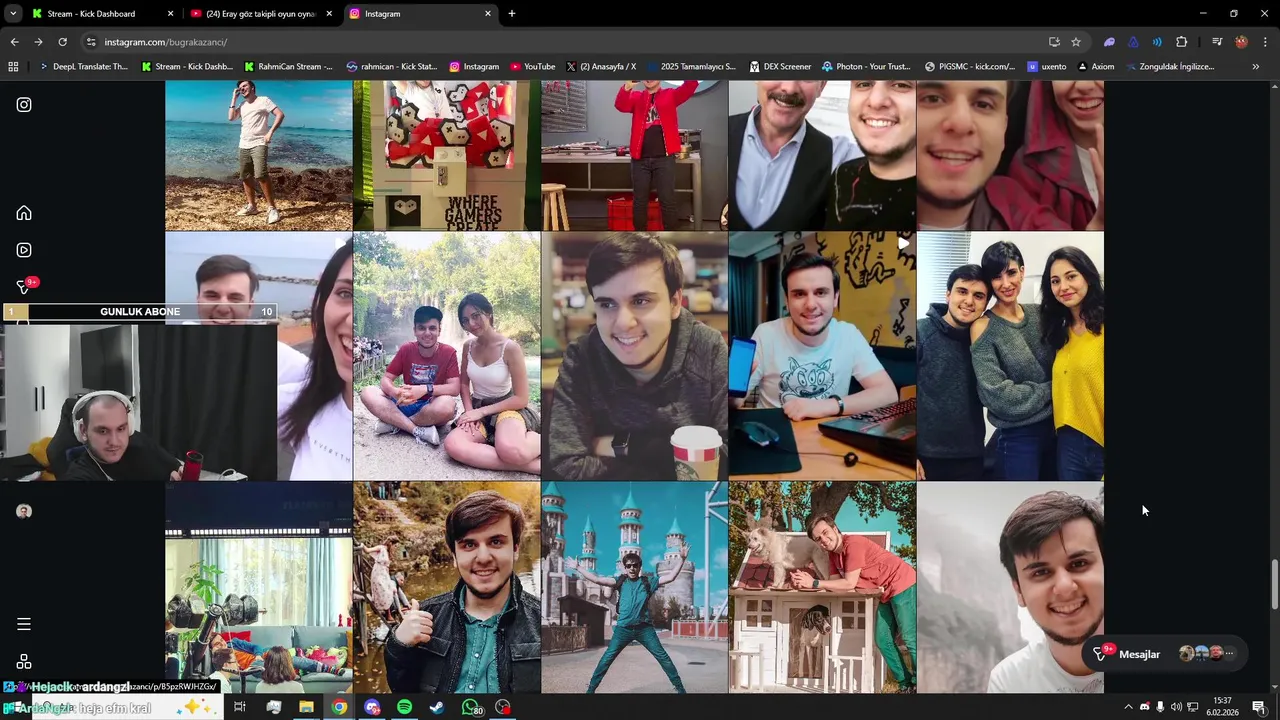Open post with dog on doghouse

822,588
